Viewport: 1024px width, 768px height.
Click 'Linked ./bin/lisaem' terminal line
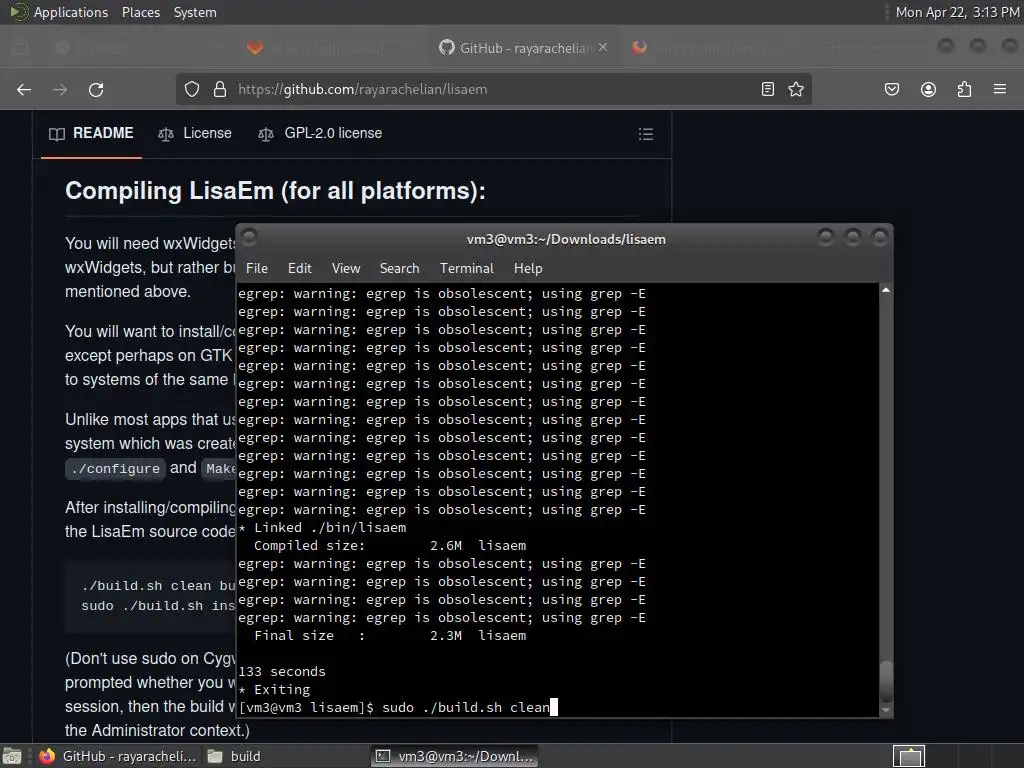click(323, 528)
